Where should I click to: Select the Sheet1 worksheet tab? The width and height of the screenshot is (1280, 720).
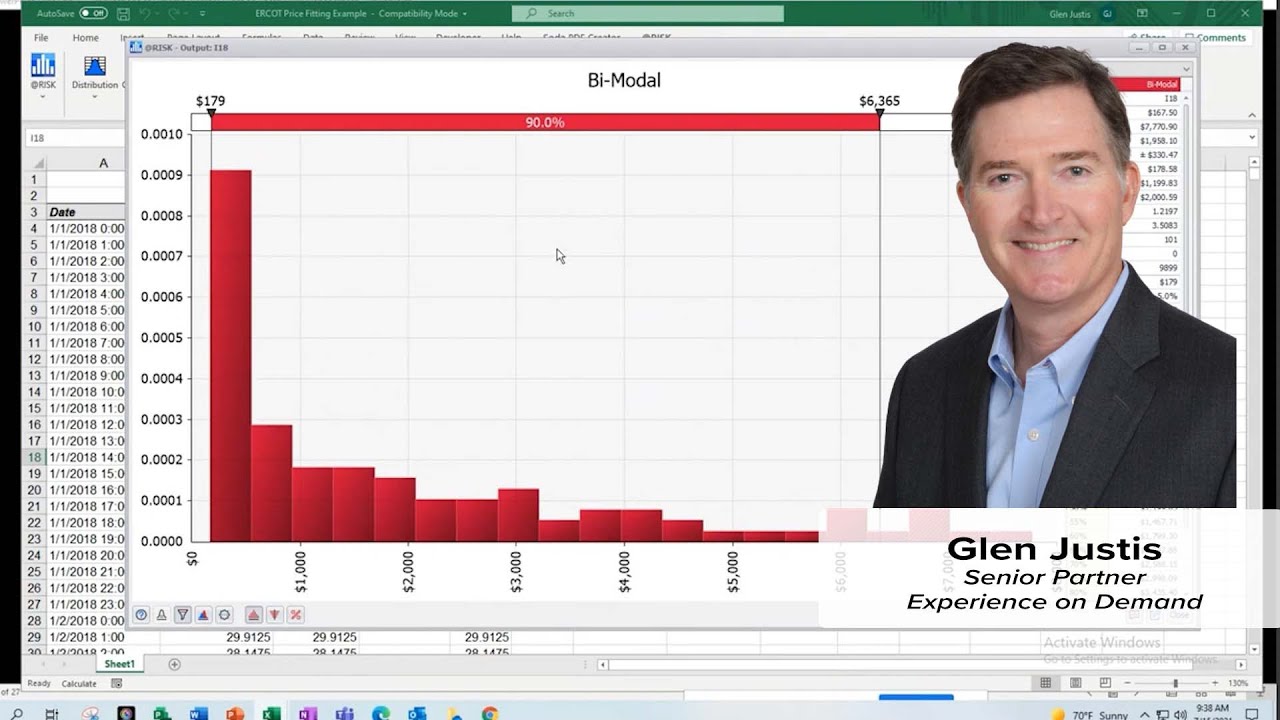click(x=119, y=664)
